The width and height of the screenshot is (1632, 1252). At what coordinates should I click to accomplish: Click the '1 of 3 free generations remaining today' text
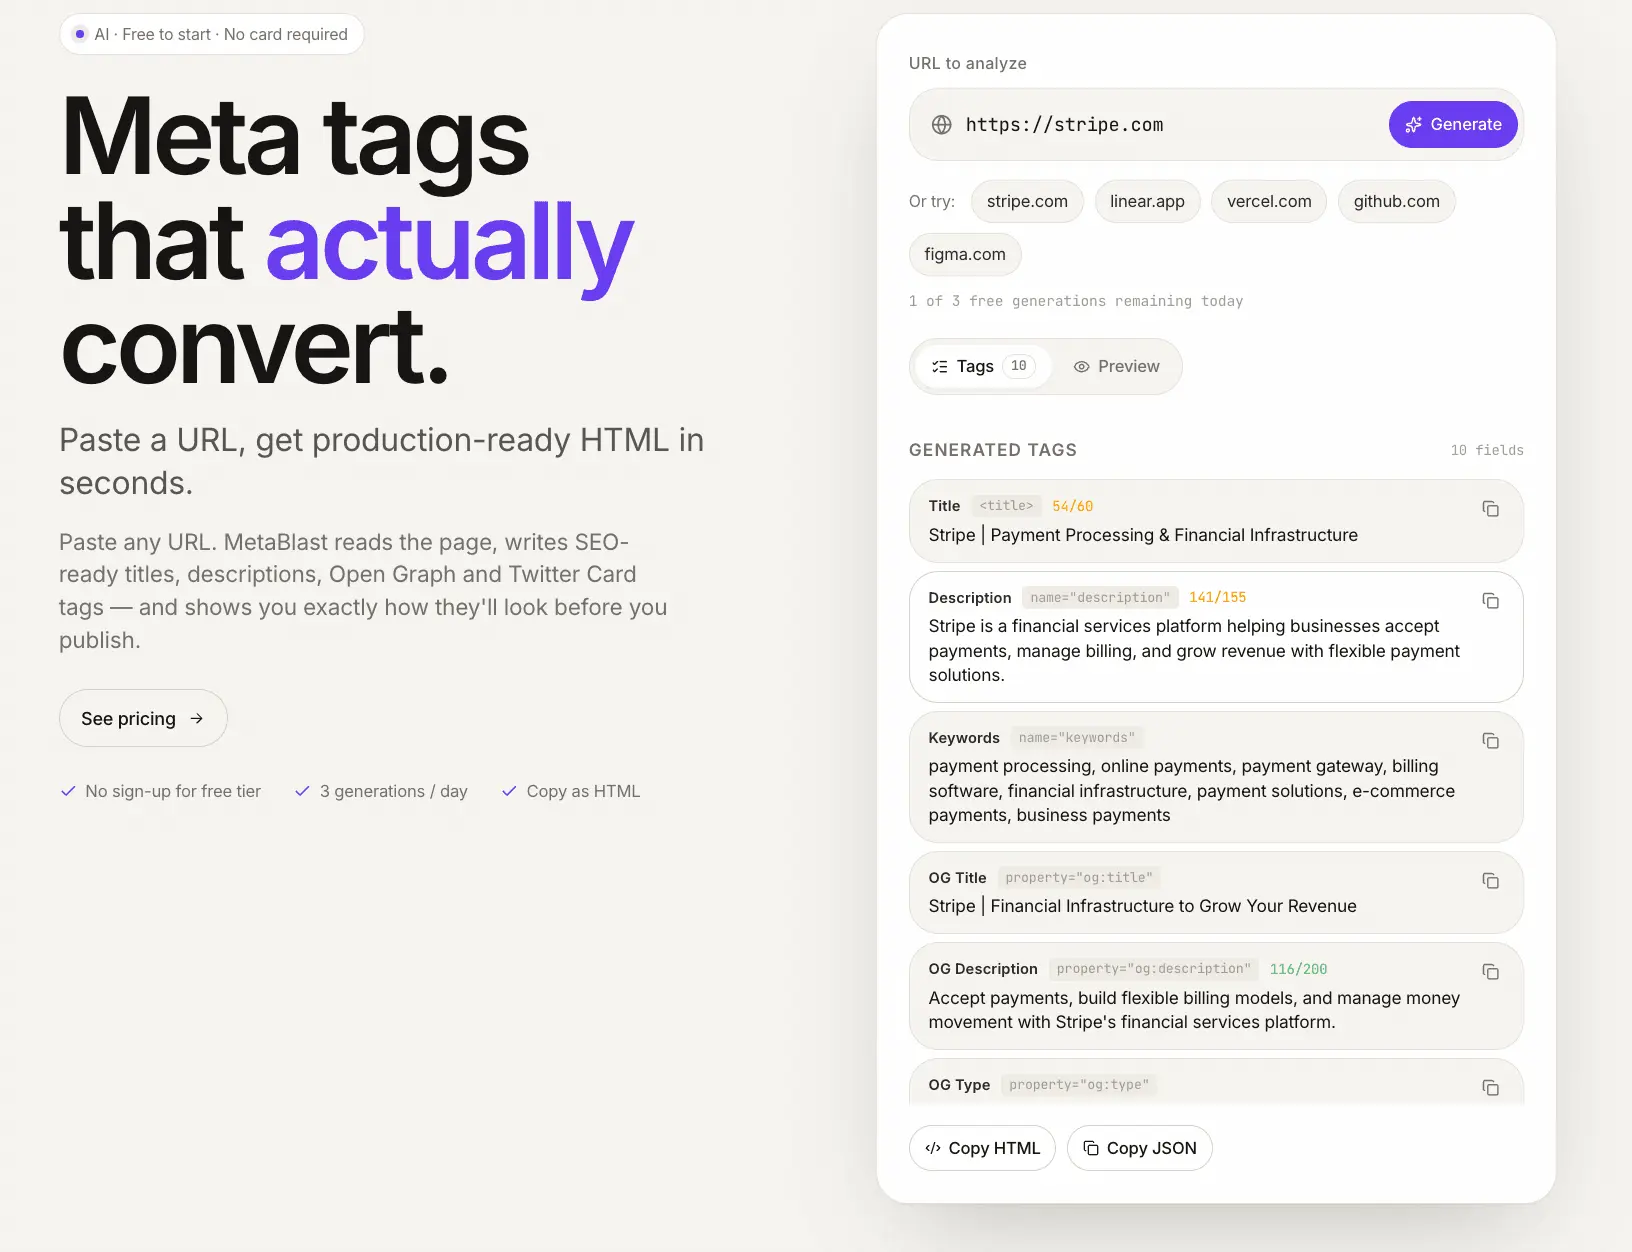pyautogui.click(x=1076, y=301)
